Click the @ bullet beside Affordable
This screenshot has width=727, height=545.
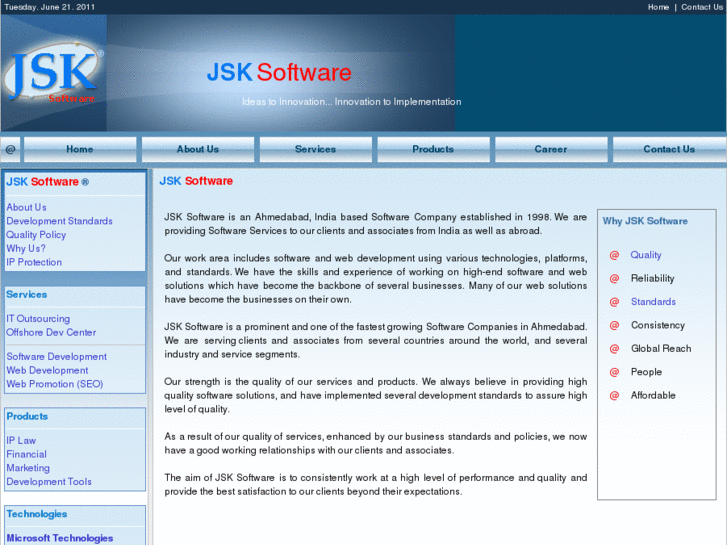614,395
